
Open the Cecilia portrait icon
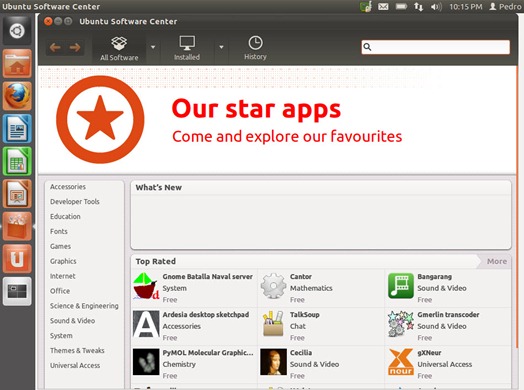coord(273,362)
